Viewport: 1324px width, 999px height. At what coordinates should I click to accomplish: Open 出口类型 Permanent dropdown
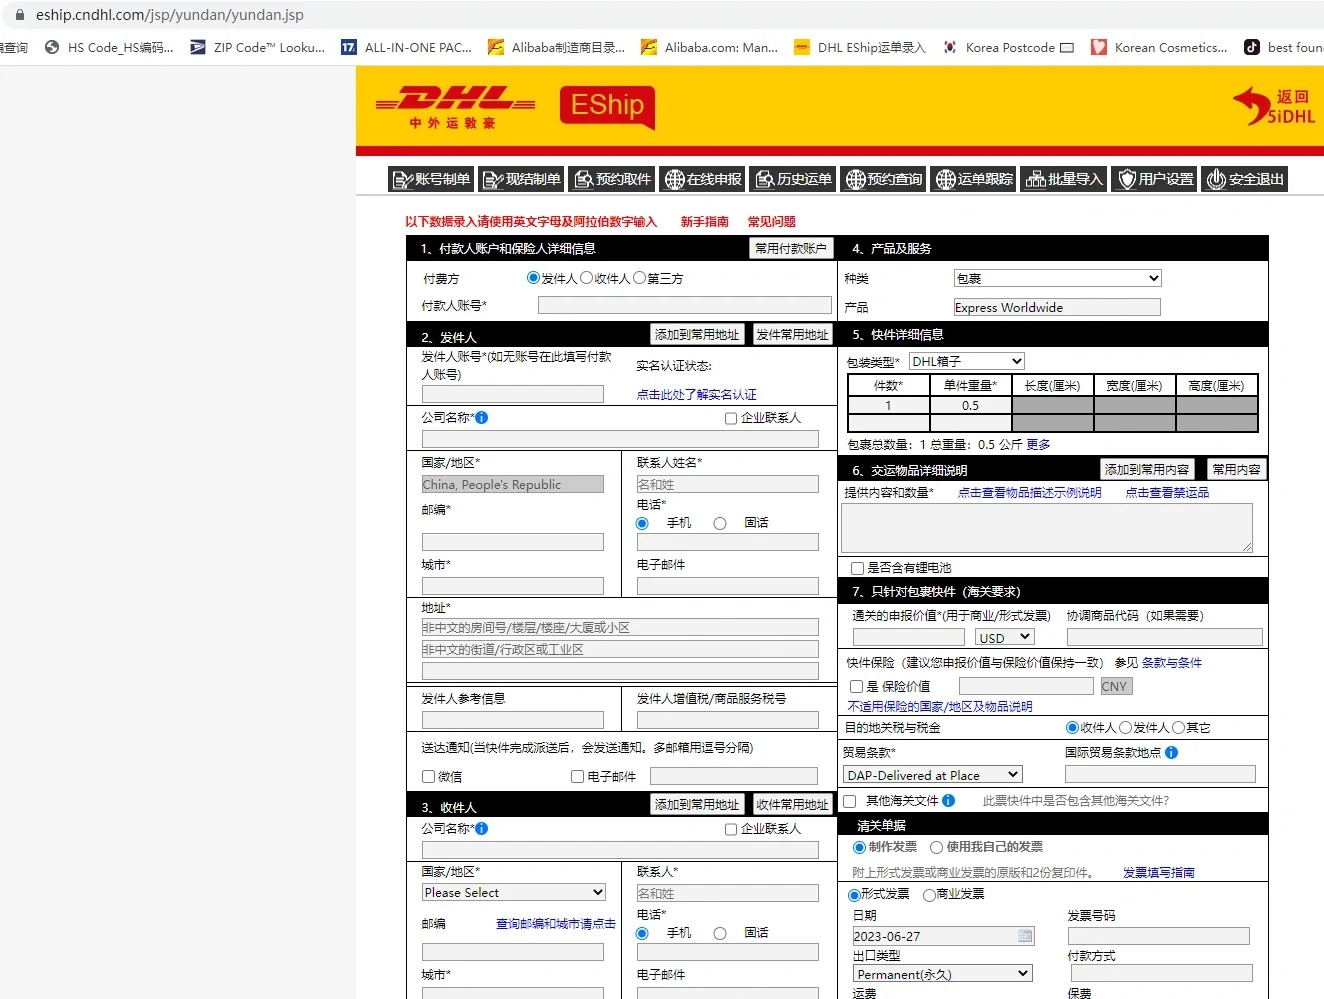point(943,973)
